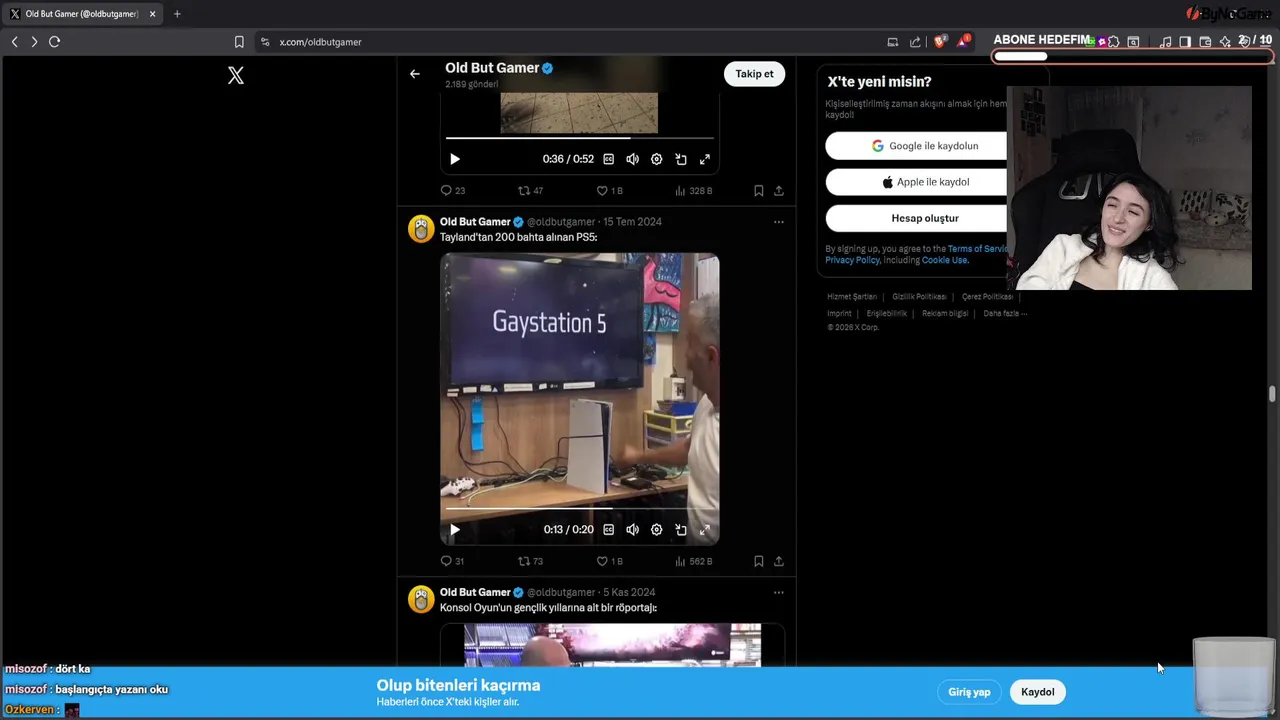Open Erişilebilirlik footer link

point(887,314)
